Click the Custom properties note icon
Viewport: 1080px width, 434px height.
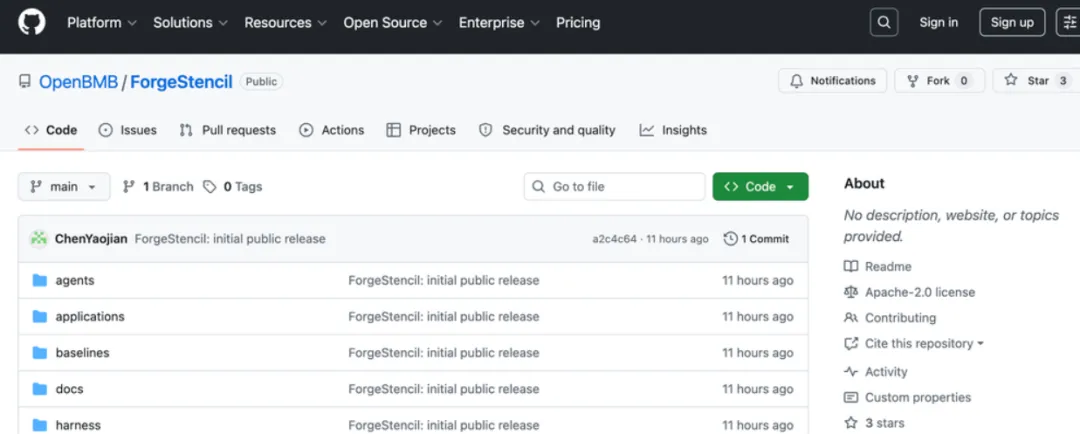pos(851,397)
